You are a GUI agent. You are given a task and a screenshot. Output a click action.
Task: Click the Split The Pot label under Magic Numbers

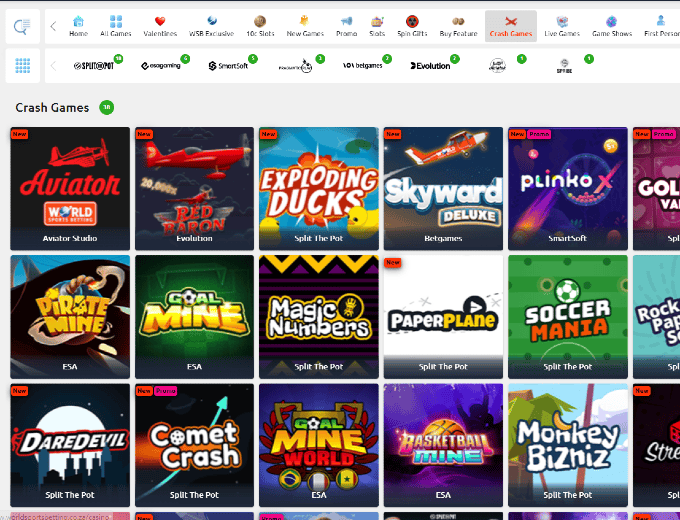[319, 366]
